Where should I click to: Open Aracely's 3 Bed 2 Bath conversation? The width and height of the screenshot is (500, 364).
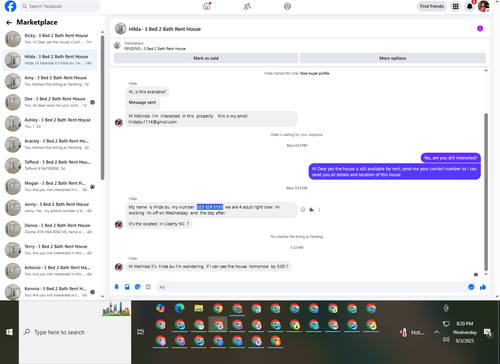50,144
